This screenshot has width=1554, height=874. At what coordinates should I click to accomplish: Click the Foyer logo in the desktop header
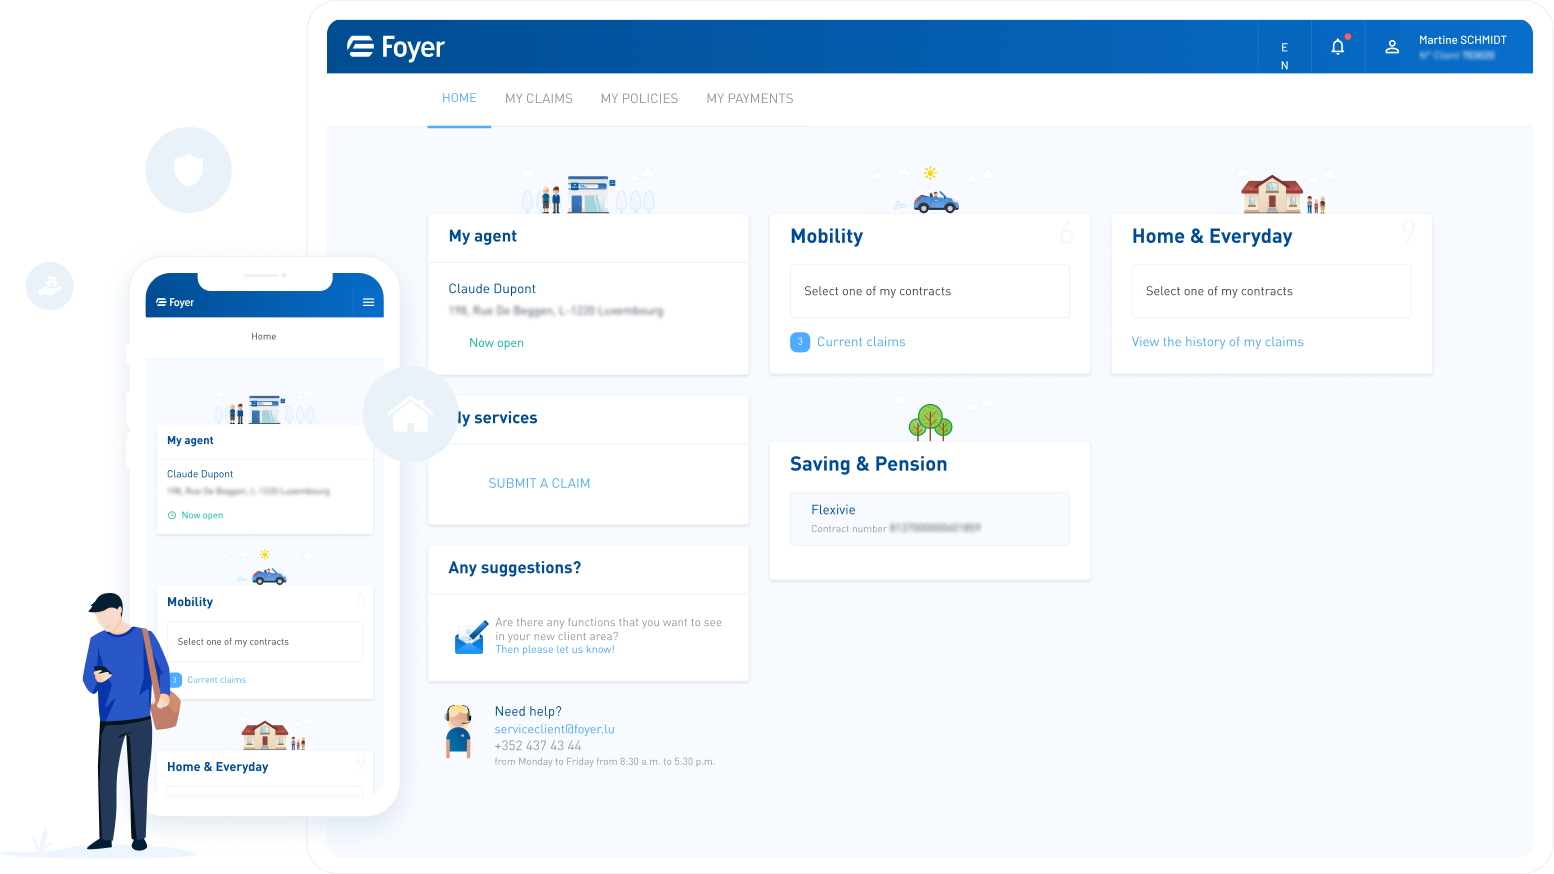[396, 47]
